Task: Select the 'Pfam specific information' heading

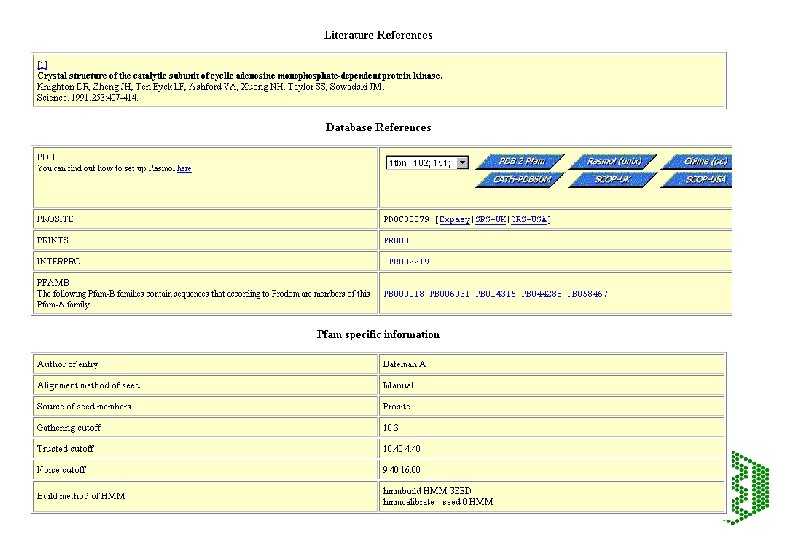Action: pos(378,334)
